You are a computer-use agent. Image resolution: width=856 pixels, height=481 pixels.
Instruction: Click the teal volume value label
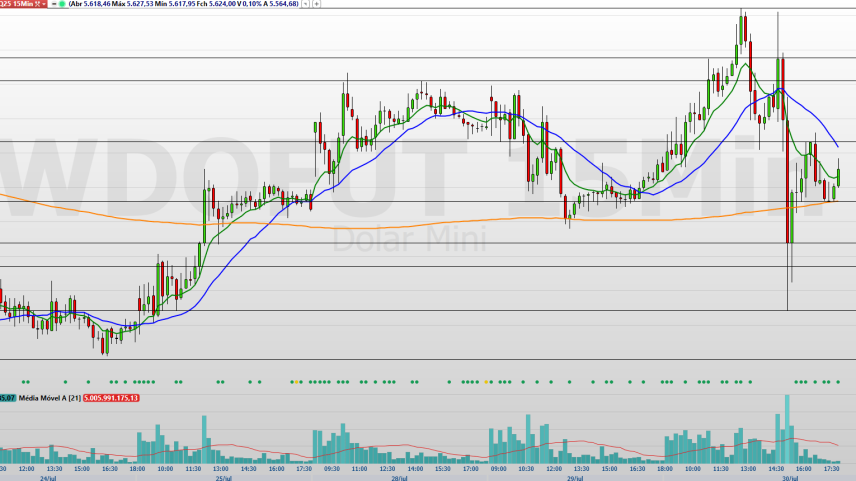click(8, 398)
